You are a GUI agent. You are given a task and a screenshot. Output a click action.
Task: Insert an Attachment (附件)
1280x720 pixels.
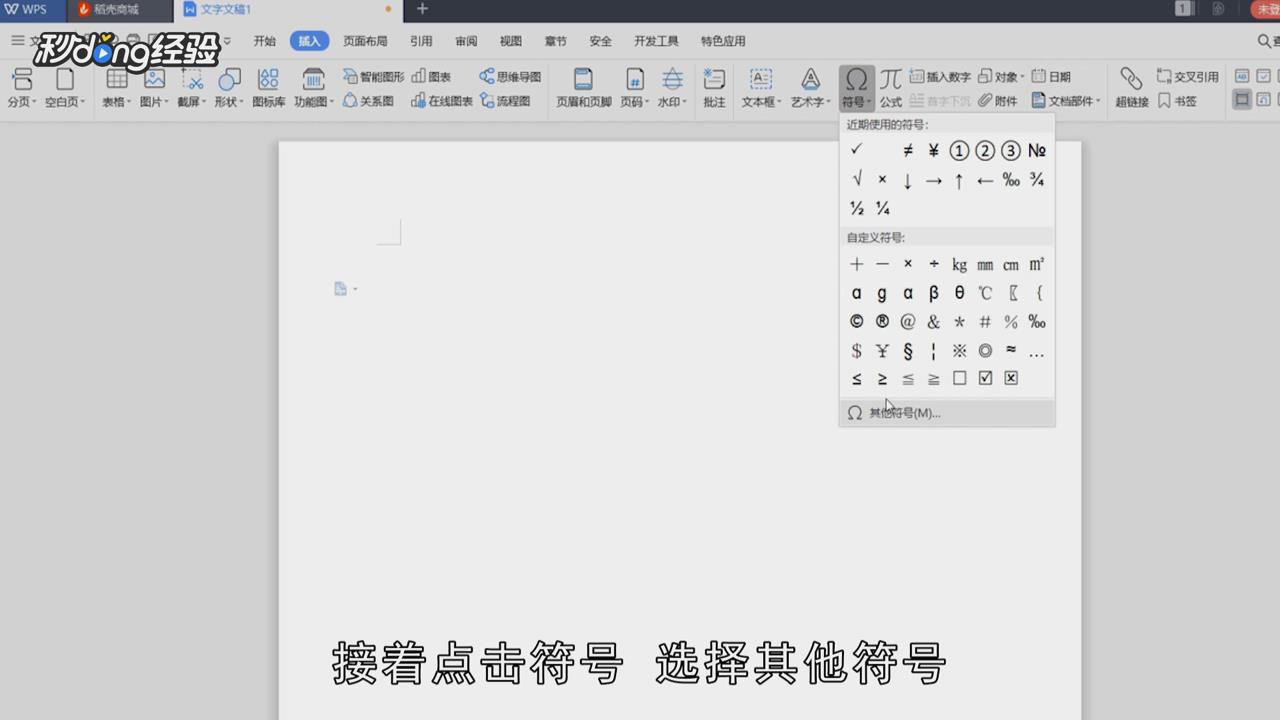click(997, 101)
